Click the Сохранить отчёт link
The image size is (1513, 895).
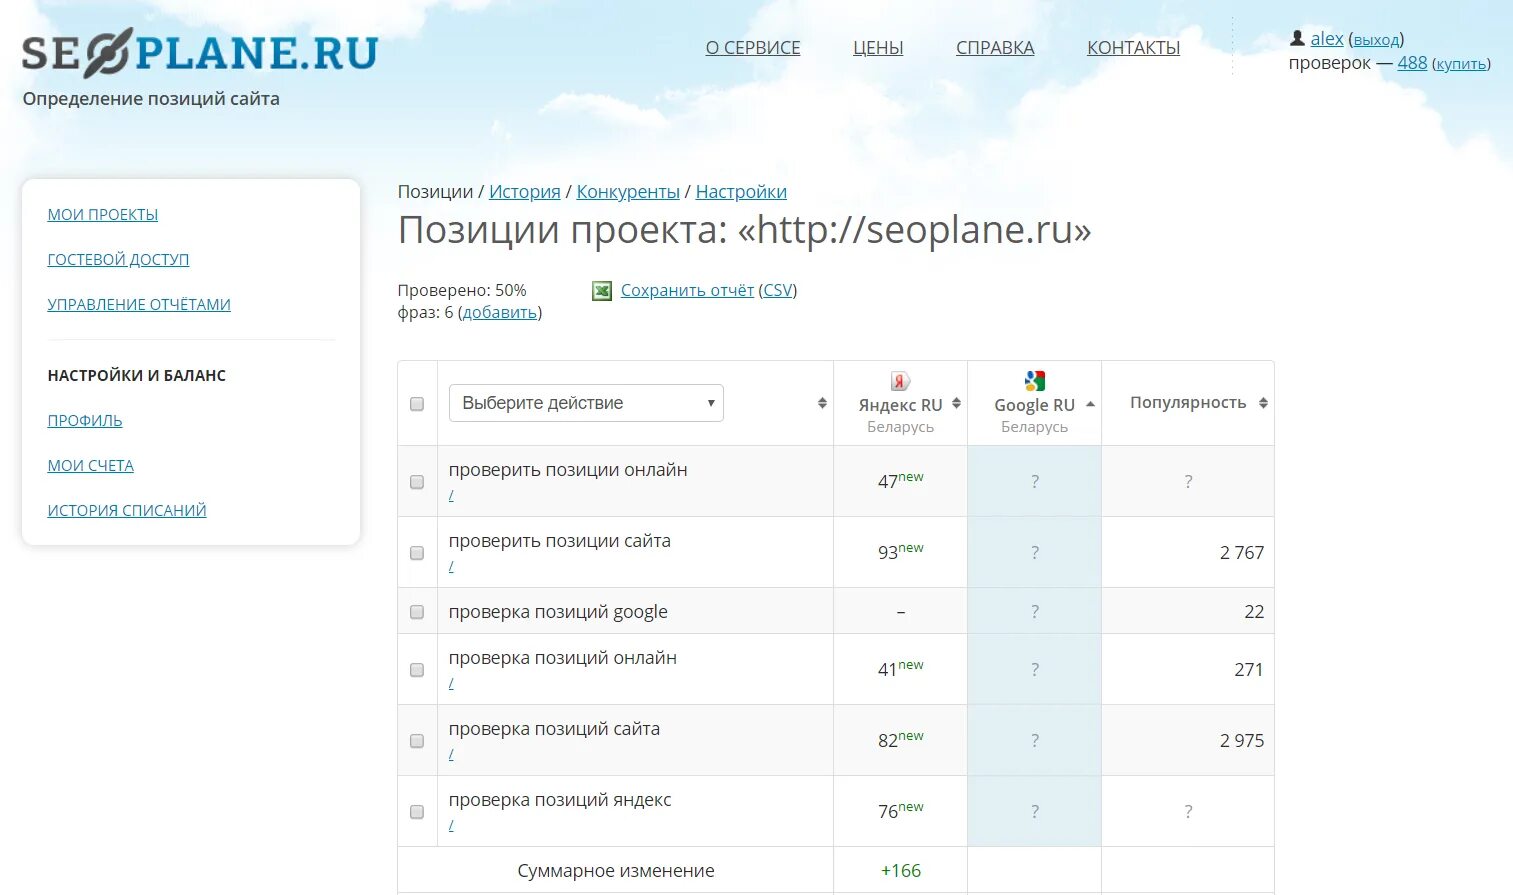[x=687, y=290]
